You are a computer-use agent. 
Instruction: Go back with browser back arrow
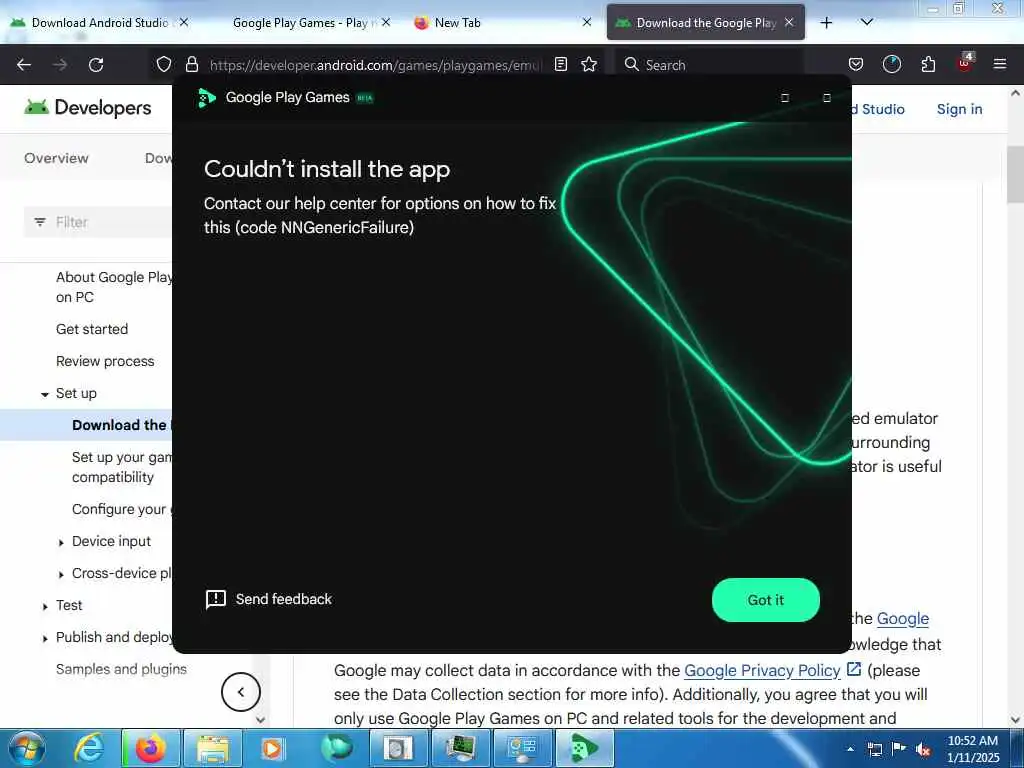click(x=24, y=65)
